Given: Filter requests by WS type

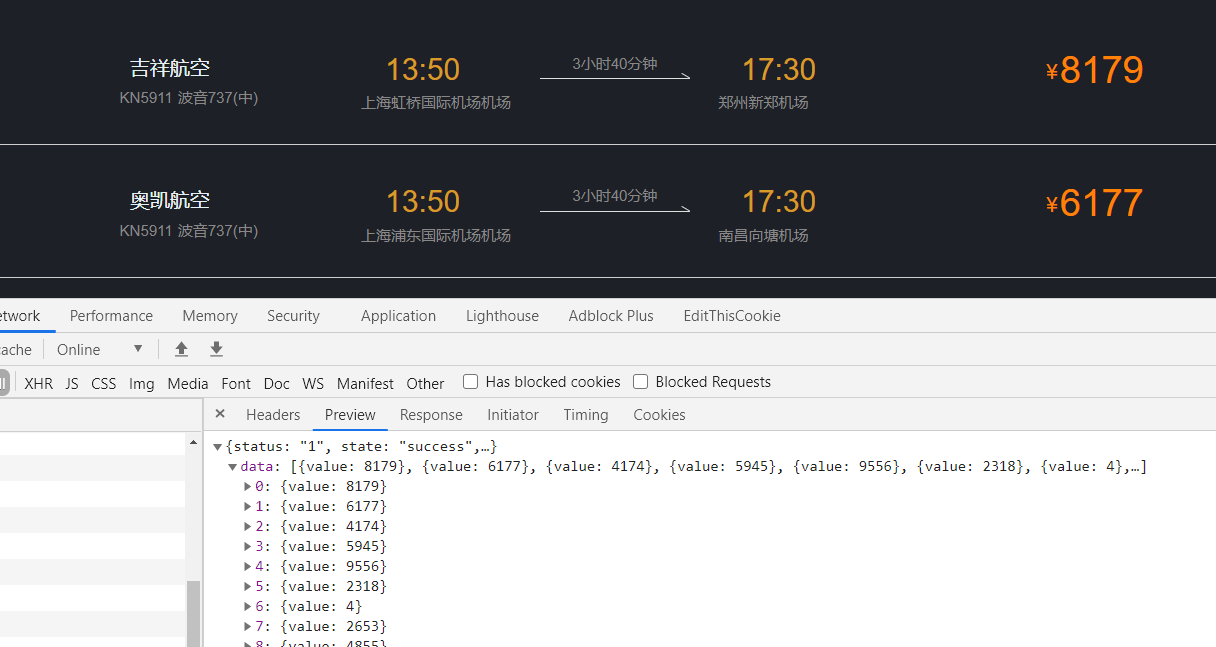Looking at the screenshot, I should pos(313,383).
